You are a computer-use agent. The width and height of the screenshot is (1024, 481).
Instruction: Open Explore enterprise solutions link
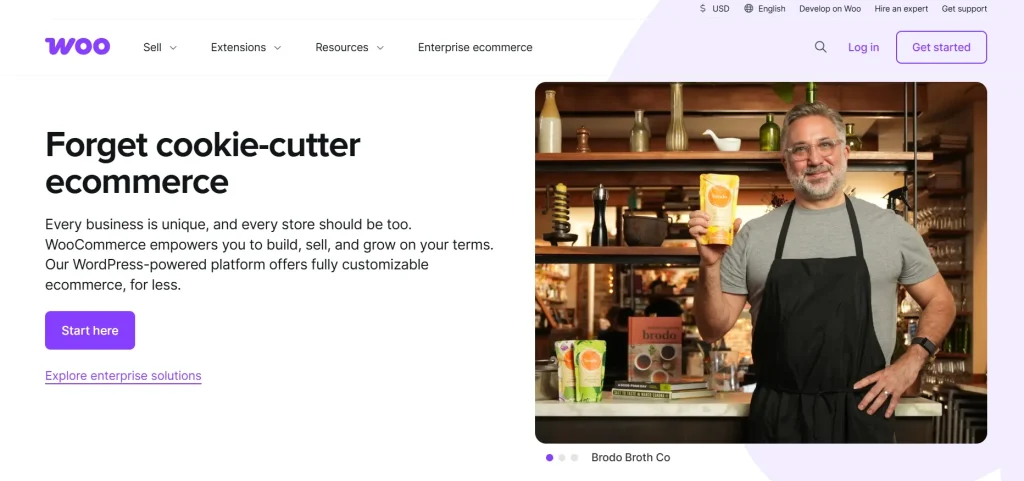click(123, 376)
